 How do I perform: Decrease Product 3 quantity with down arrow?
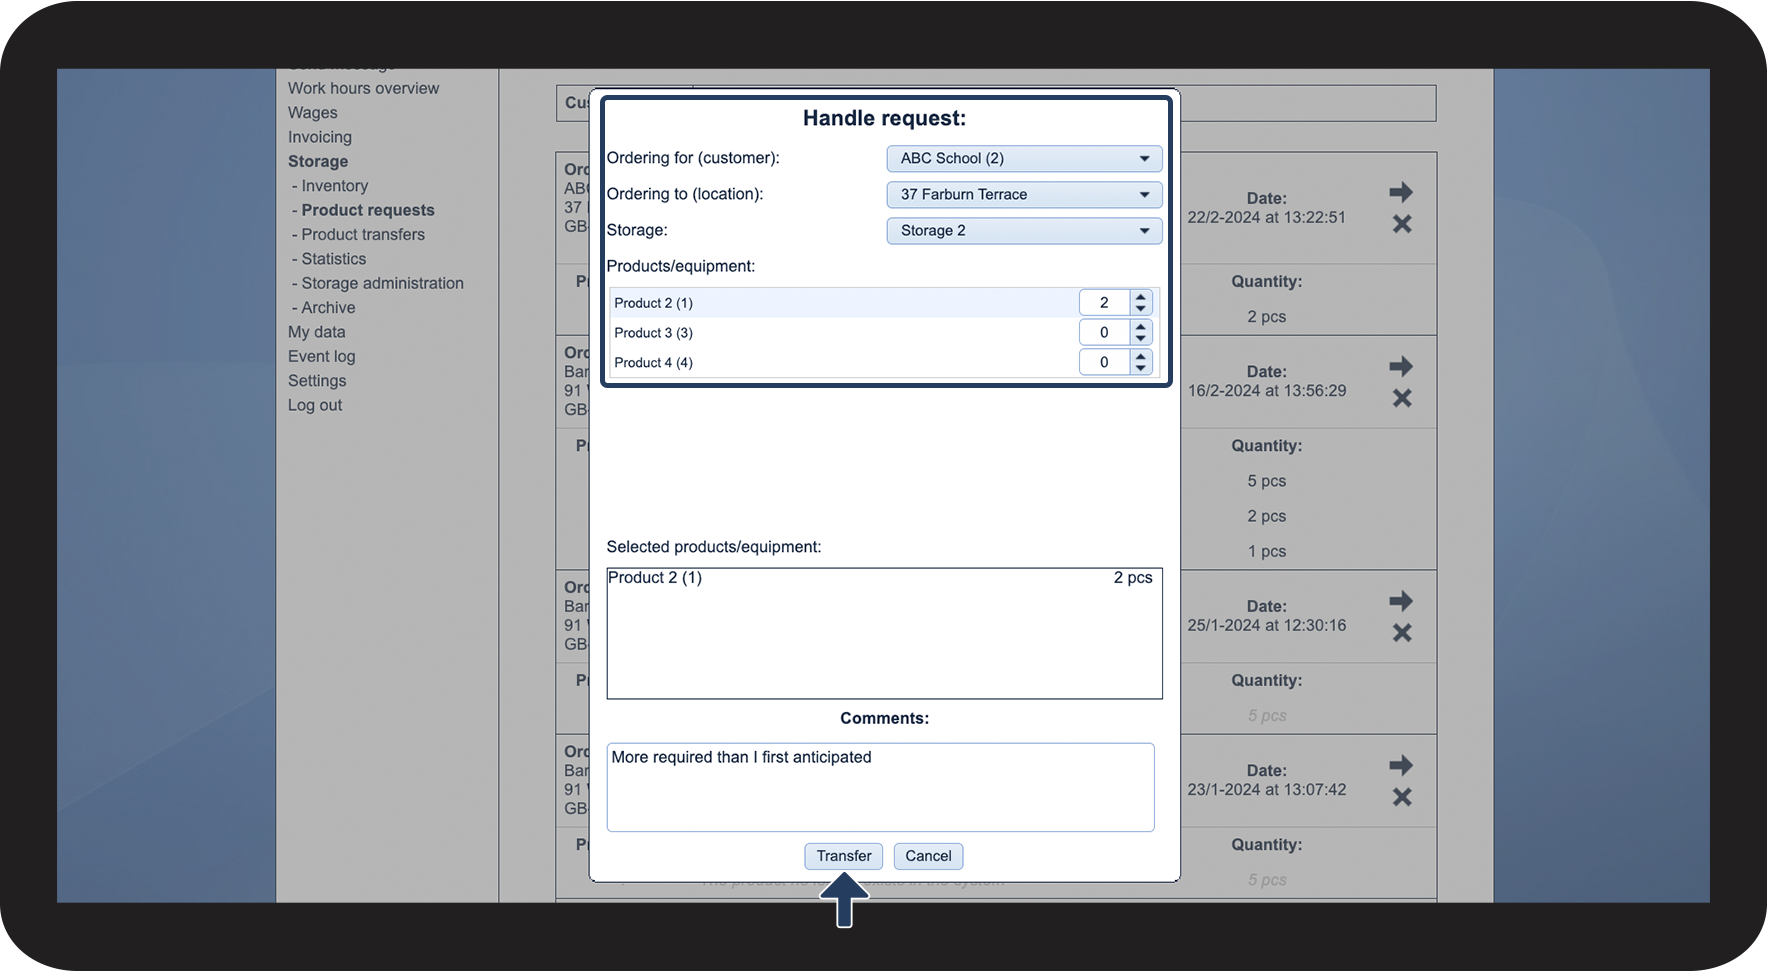coord(1141,338)
